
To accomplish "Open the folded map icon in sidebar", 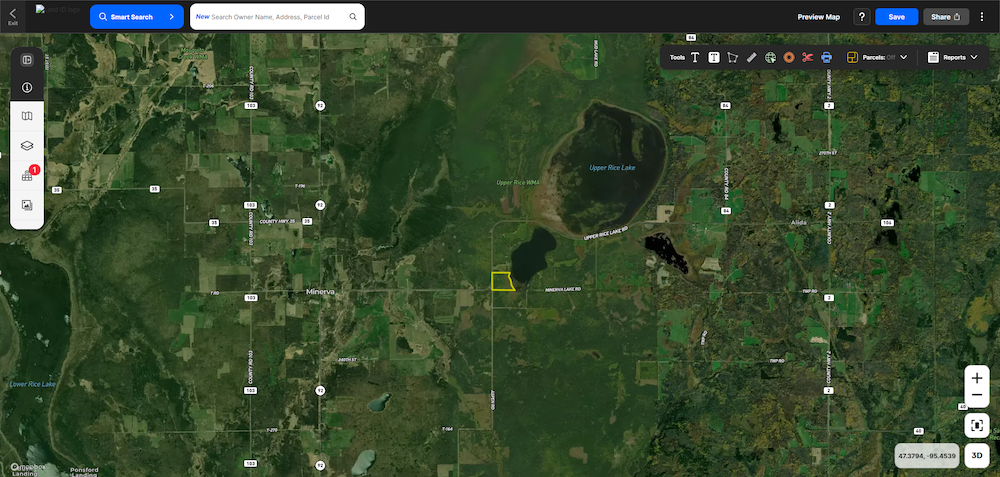I will (x=27, y=117).
